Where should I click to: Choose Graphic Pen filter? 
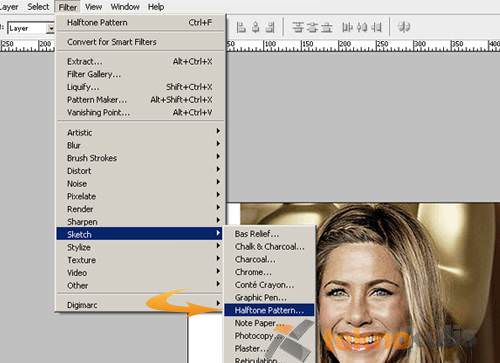[269, 297]
